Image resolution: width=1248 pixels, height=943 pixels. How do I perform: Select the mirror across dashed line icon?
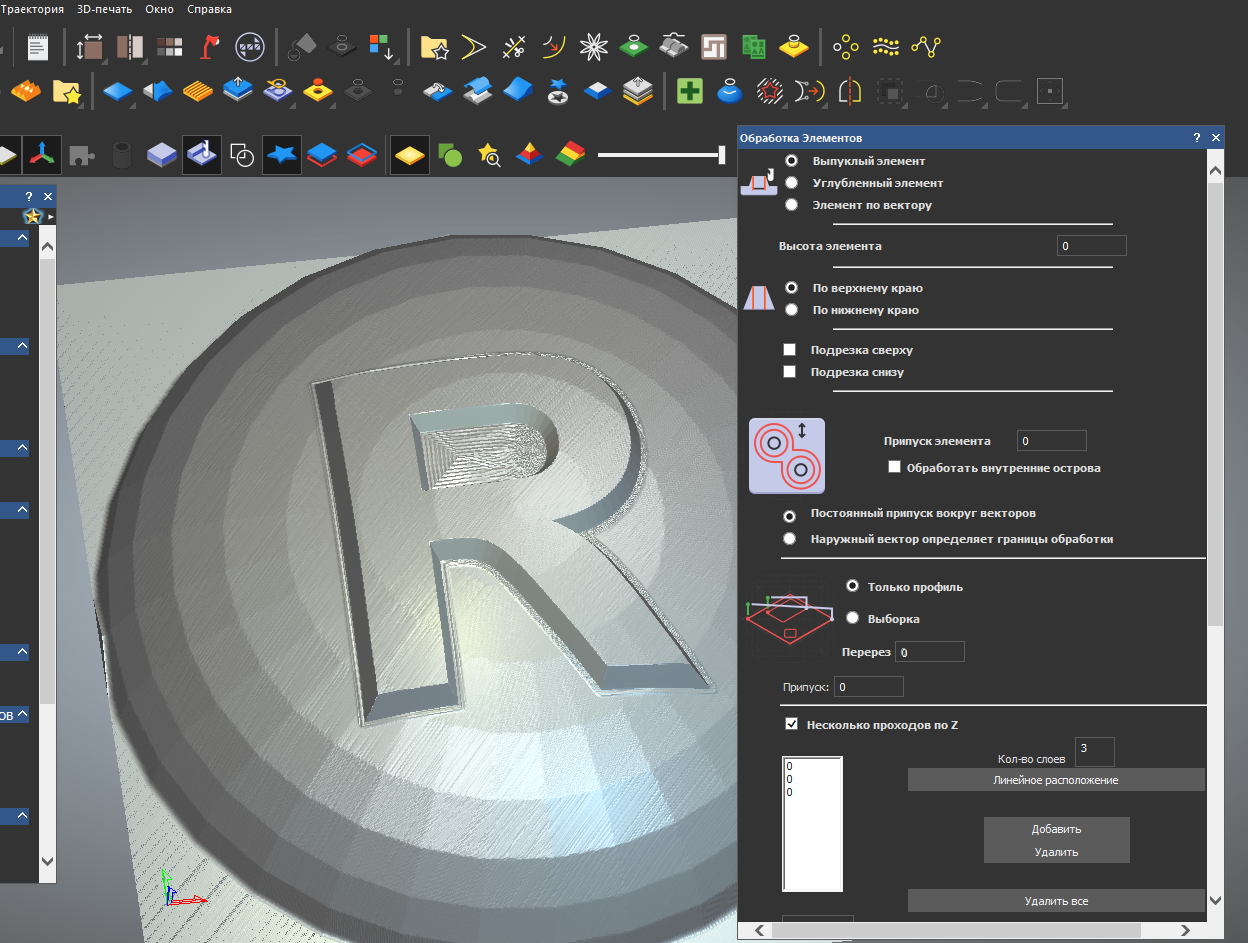[x=849, y=92]
